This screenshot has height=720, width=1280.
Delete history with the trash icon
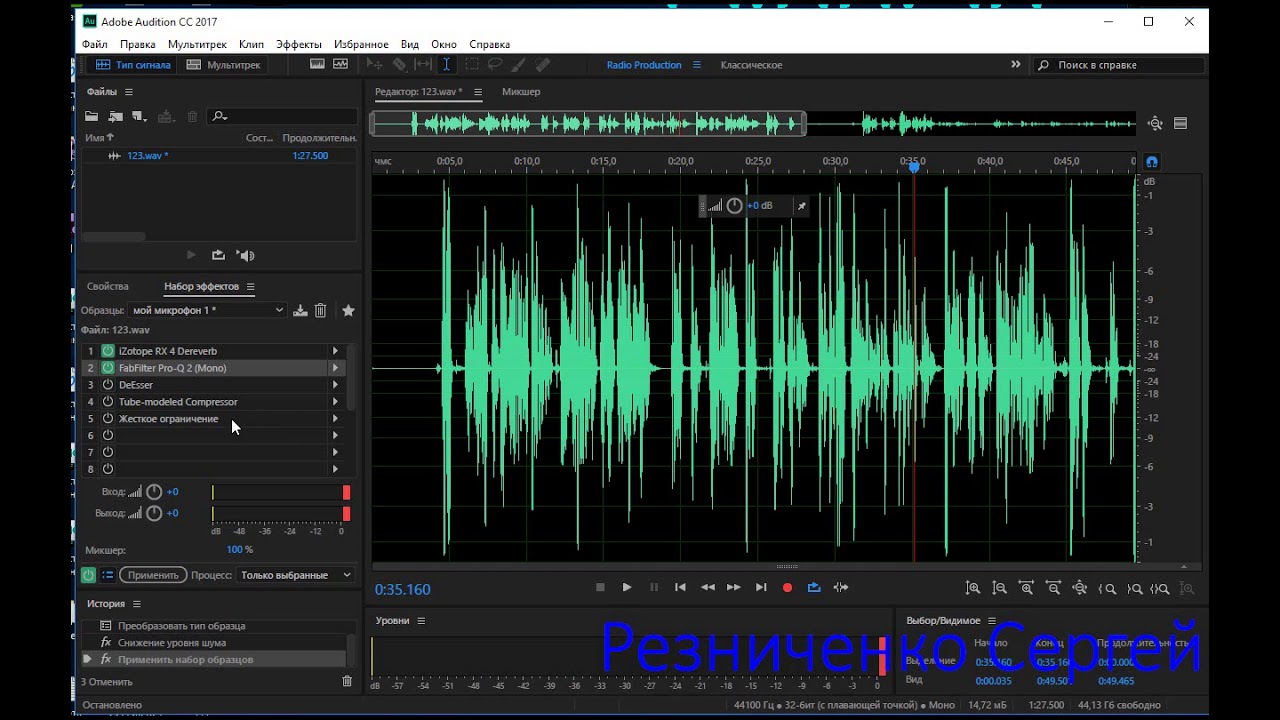(x=347, y=681)
